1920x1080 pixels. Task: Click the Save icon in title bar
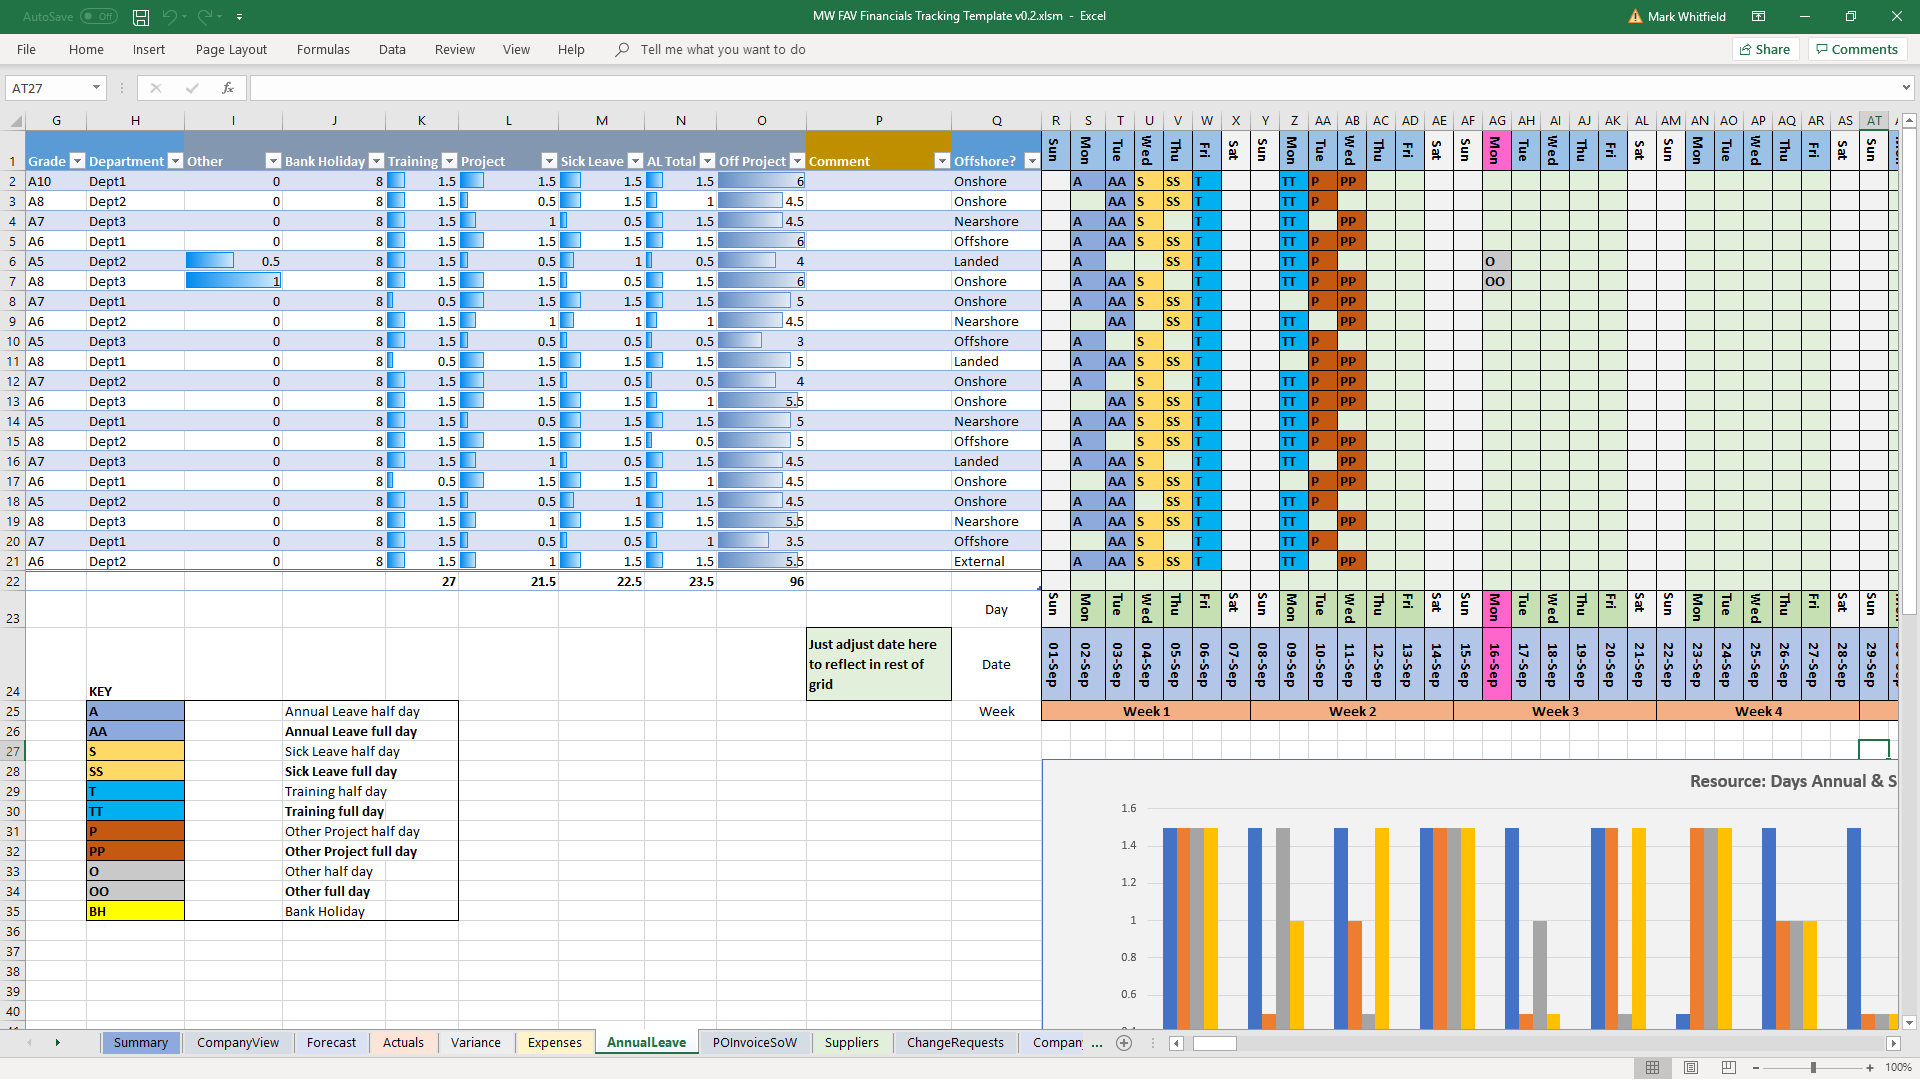click(x=141, y=17)
